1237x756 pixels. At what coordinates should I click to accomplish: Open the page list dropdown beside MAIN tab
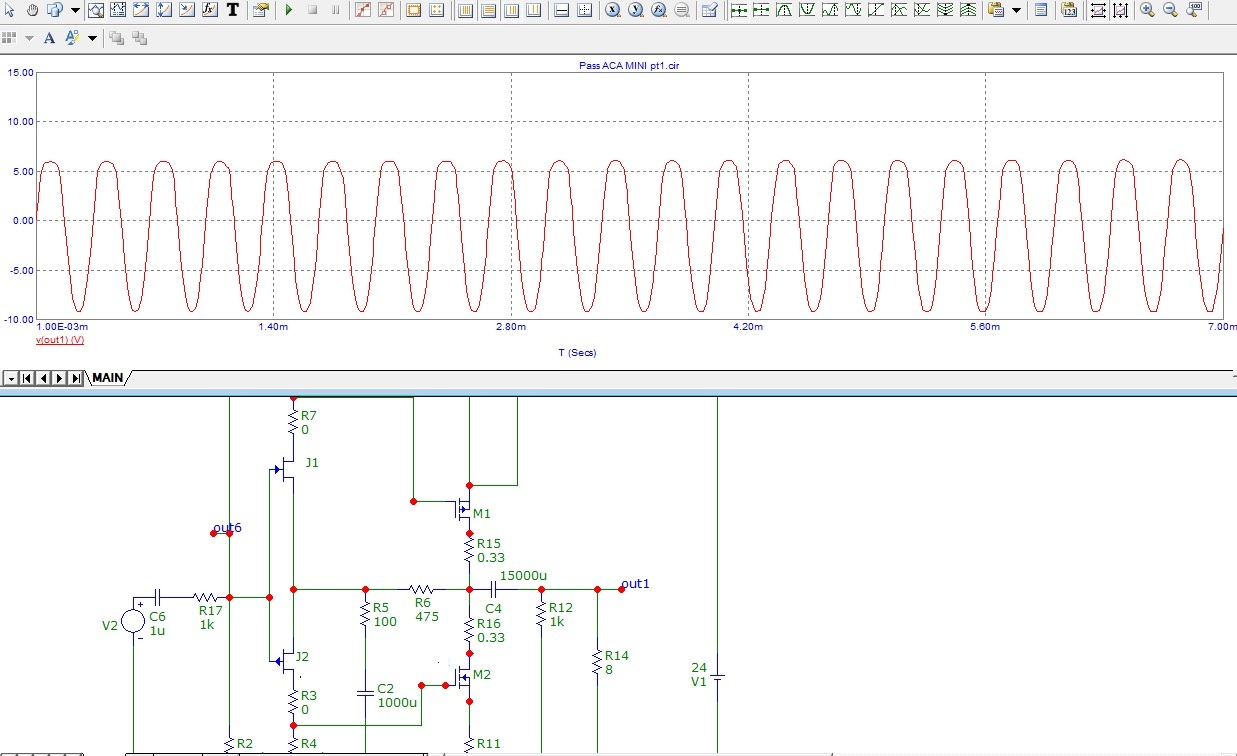point(10,378)
